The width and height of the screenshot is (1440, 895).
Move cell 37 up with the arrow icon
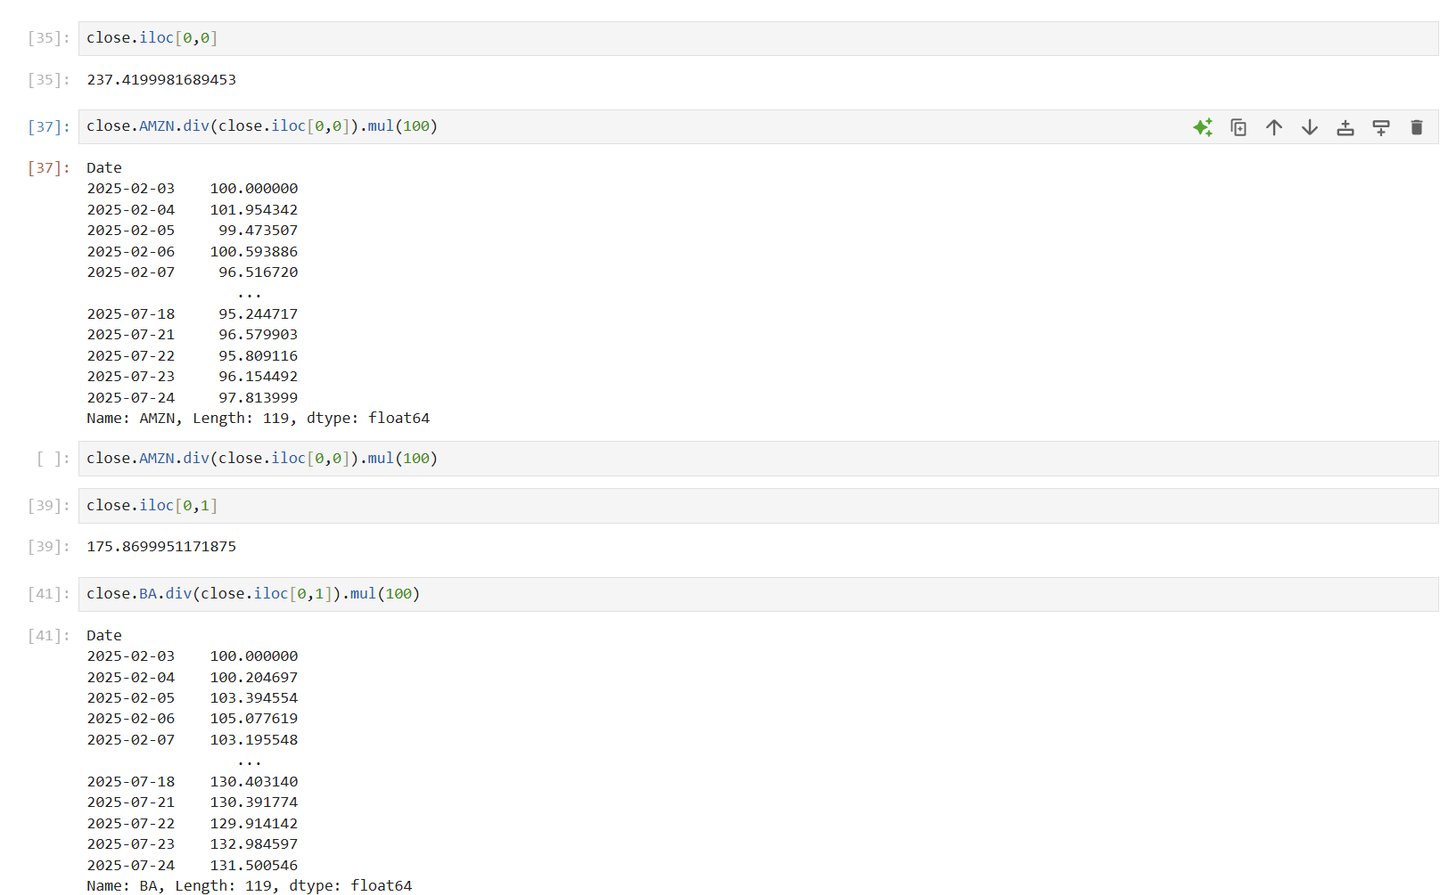(1274, 127)
